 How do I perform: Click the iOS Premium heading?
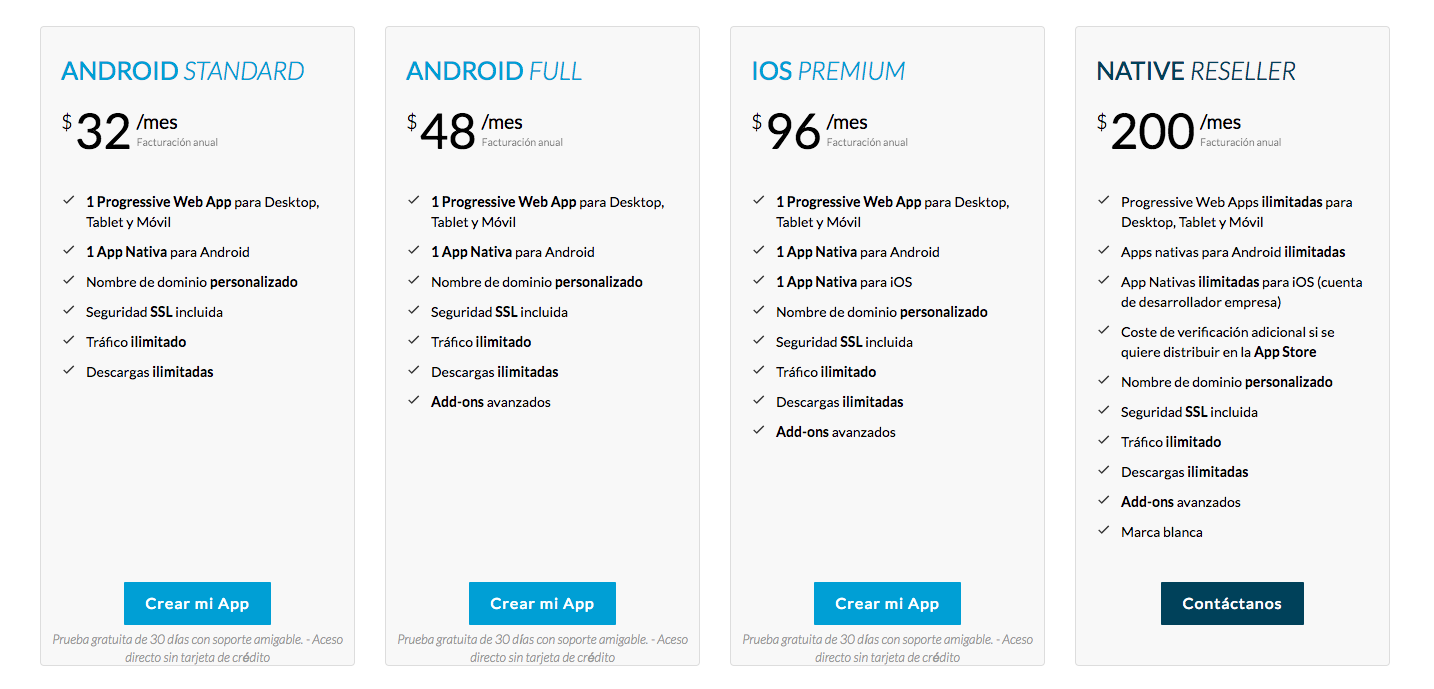pos(828,71)
